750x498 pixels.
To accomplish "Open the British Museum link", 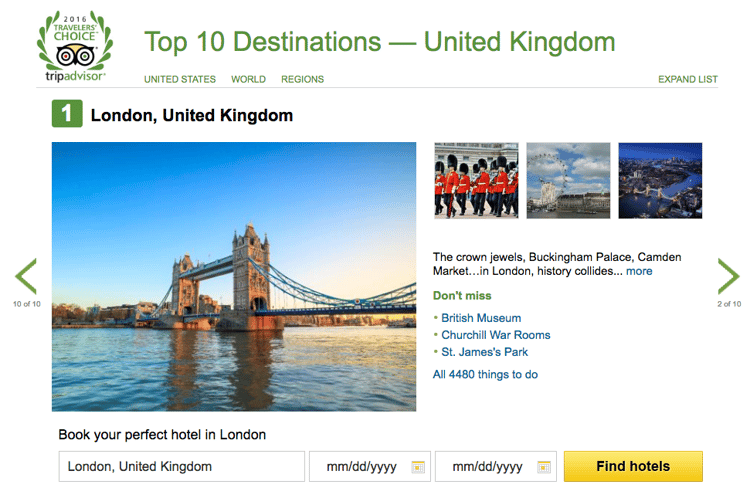I will (x=481, y=318).
